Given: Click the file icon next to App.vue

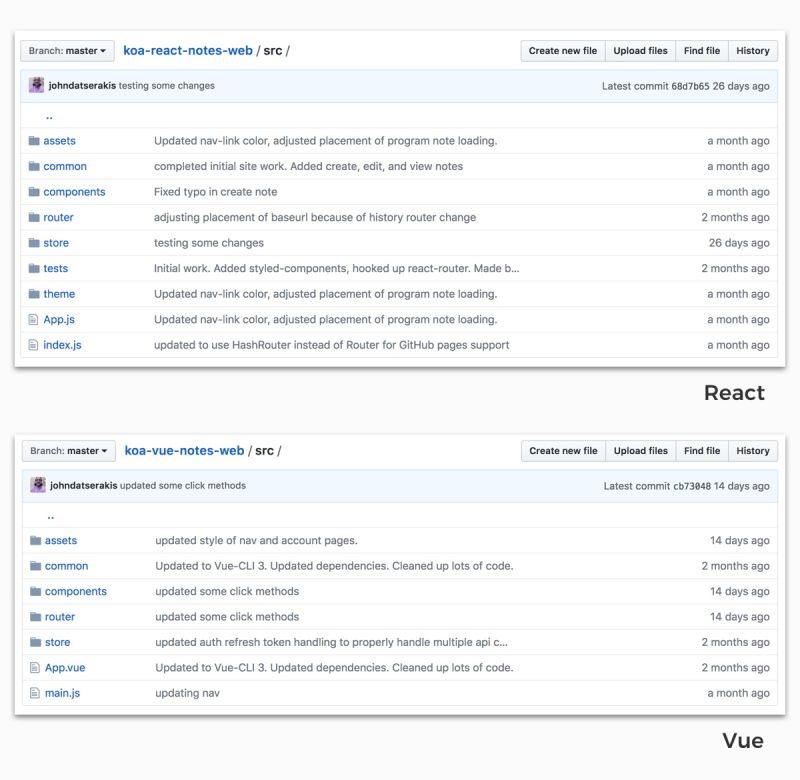Looking at the screenshot, I should 36,667.
